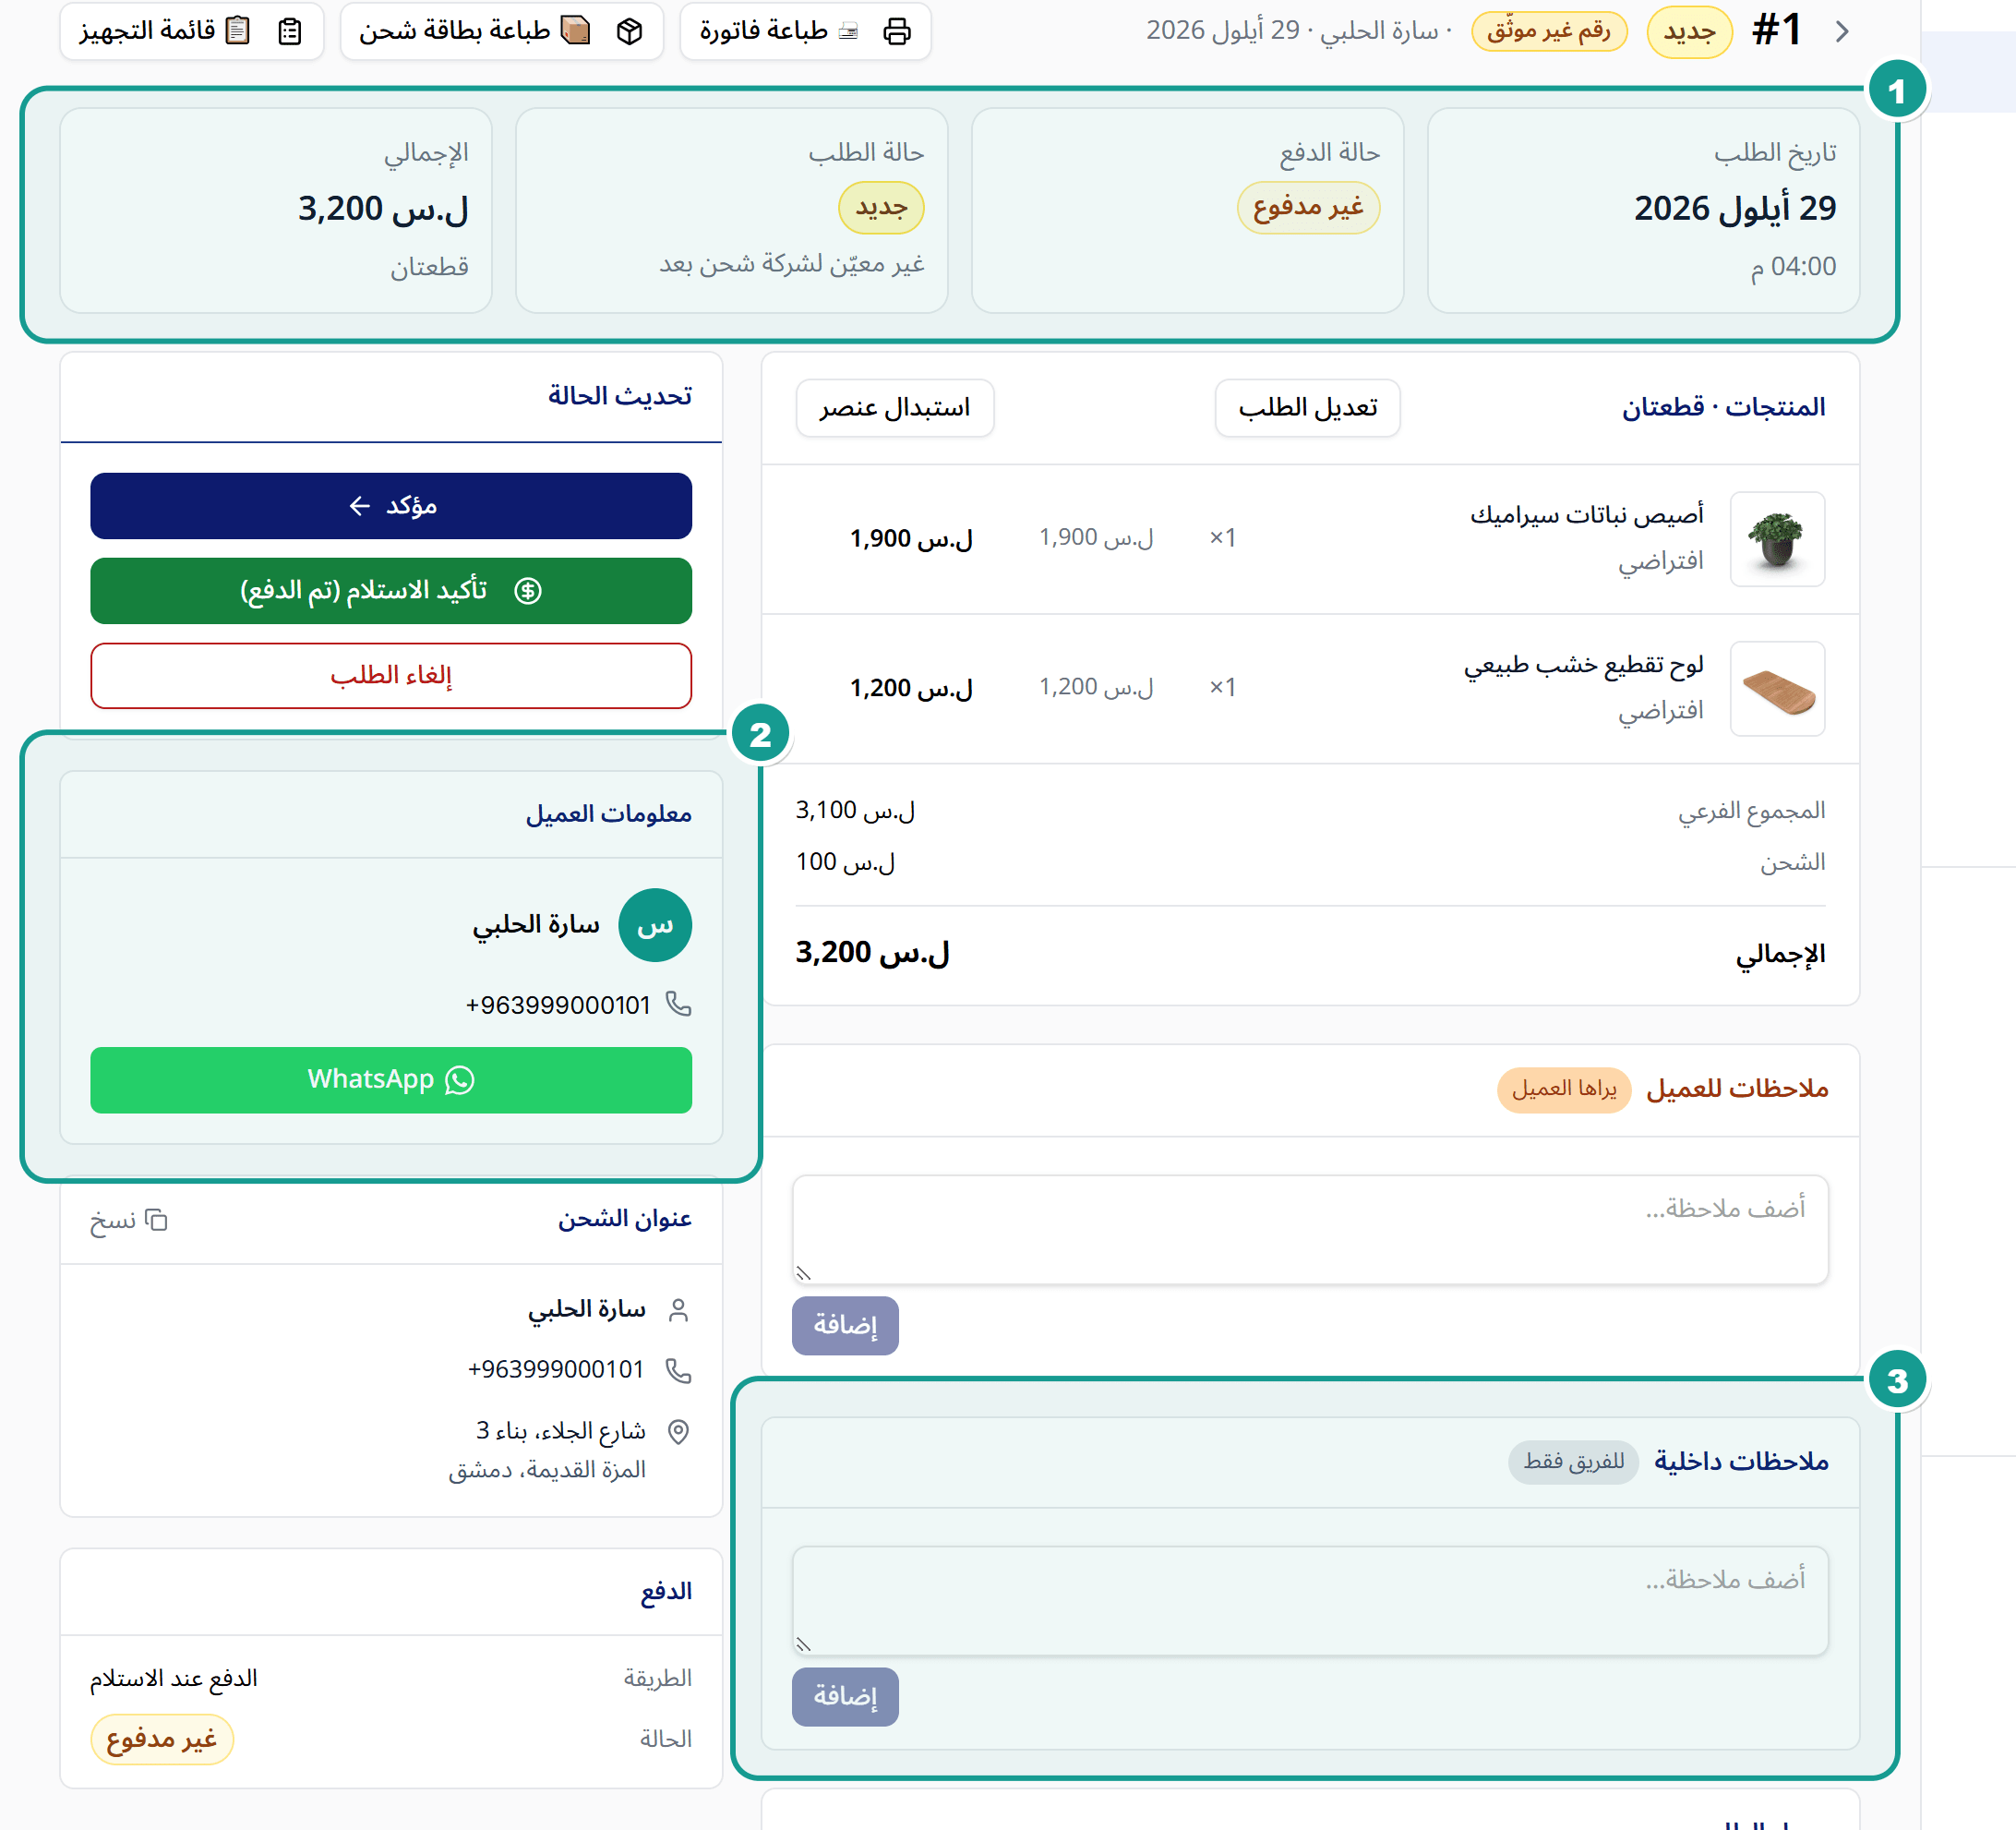This screenshot has width=2016, height=1830.
Task: Click إضافة under customer notes
Action: [x=845, y=1326]
